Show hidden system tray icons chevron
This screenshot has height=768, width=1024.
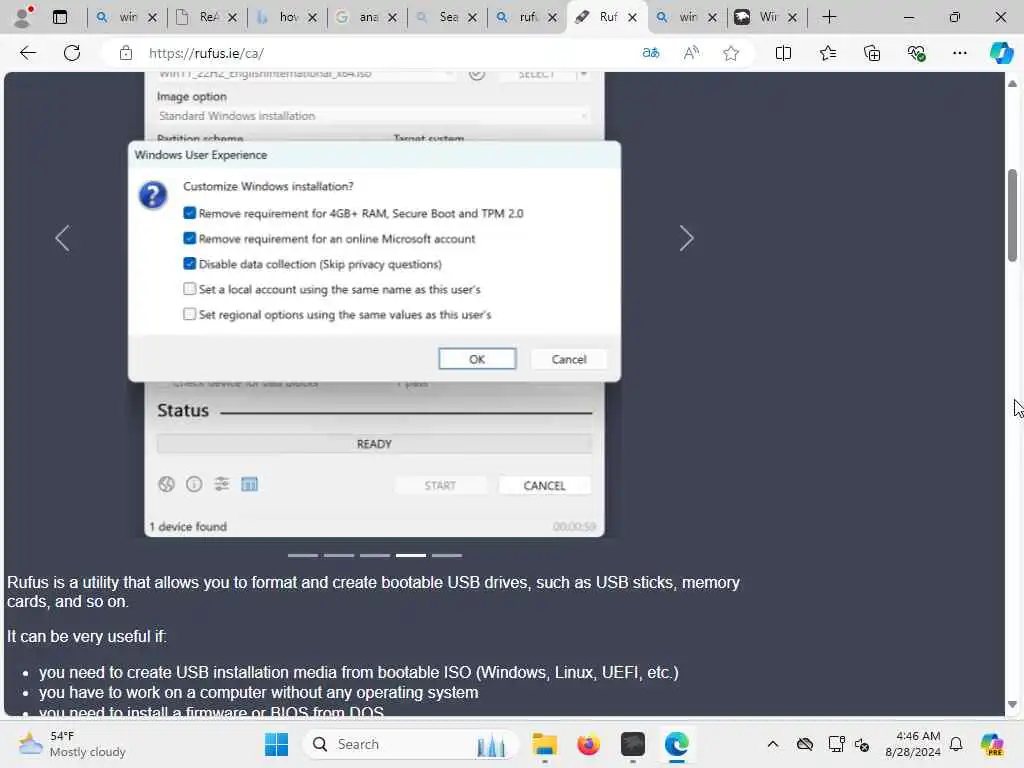pos(773,744)
